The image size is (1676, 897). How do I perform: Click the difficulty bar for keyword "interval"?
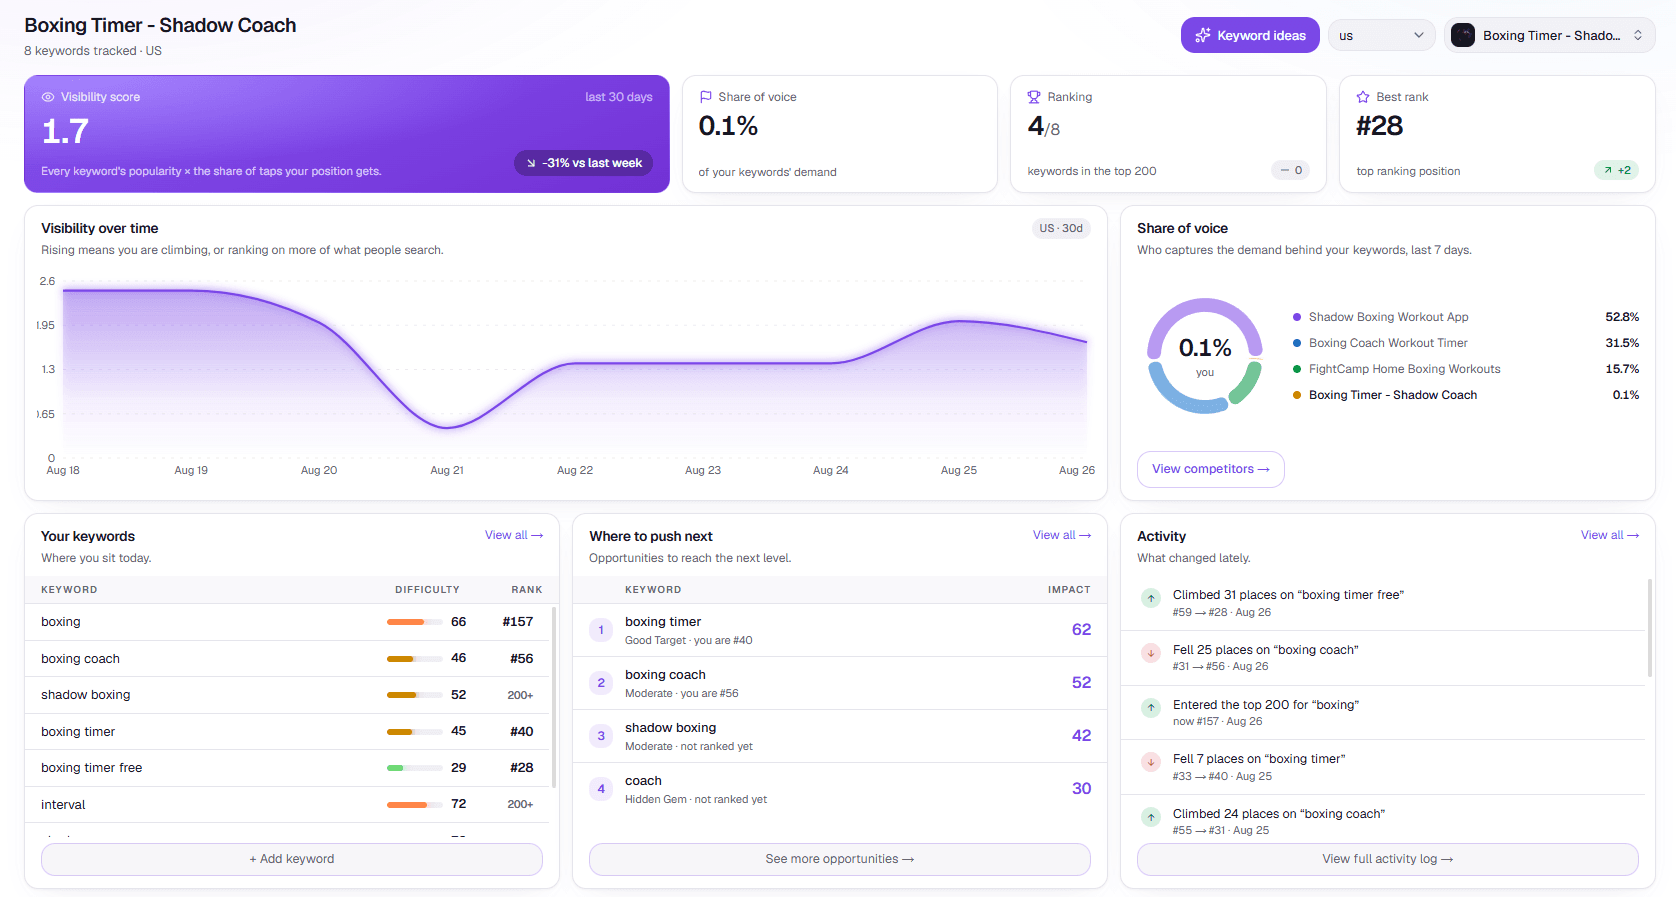click(x=415, y=805)
